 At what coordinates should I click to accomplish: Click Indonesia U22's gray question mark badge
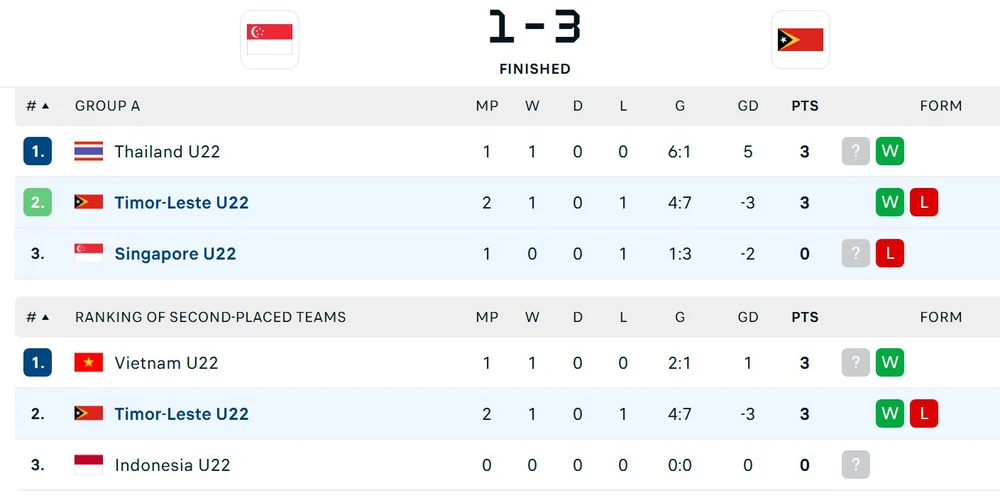point(856,465)
